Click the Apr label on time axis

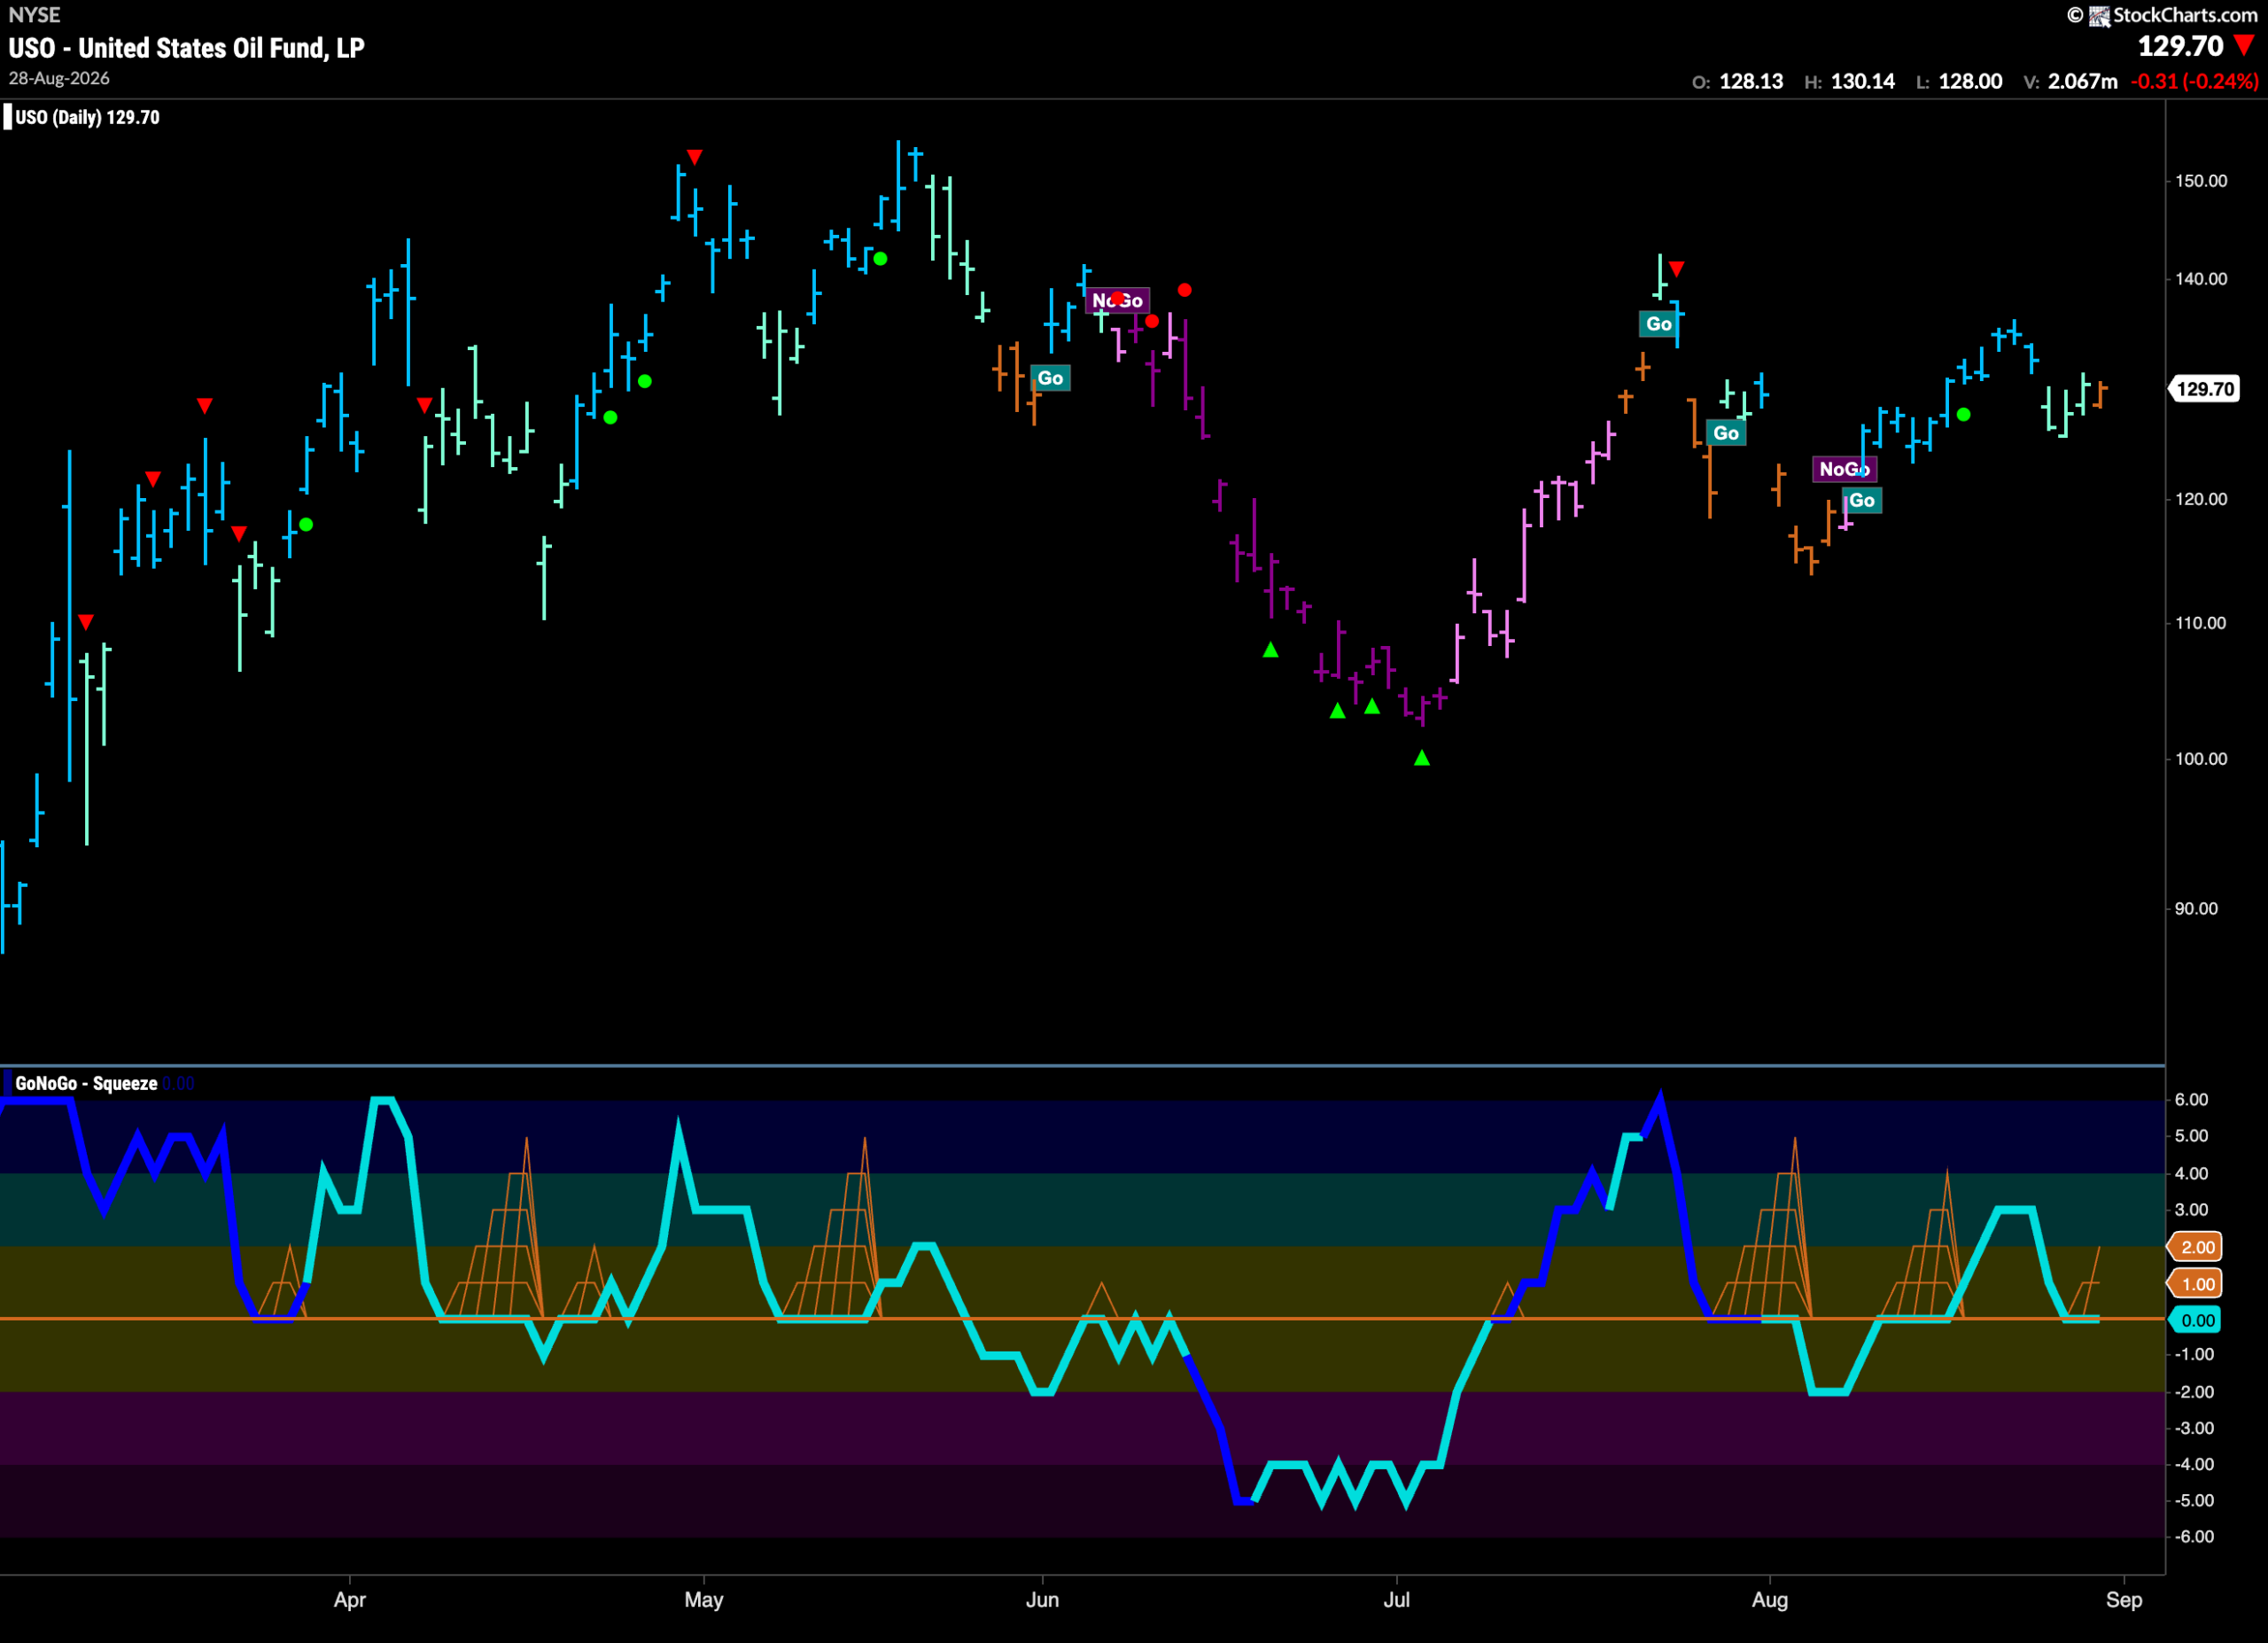click(350, 1599)
